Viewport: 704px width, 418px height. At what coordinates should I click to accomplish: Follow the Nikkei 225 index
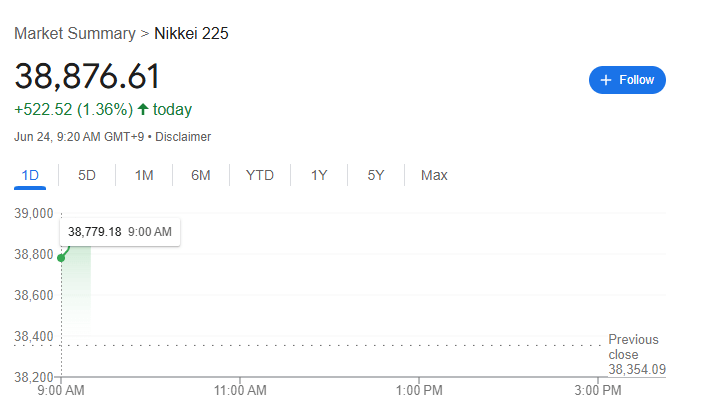(627, 80)
